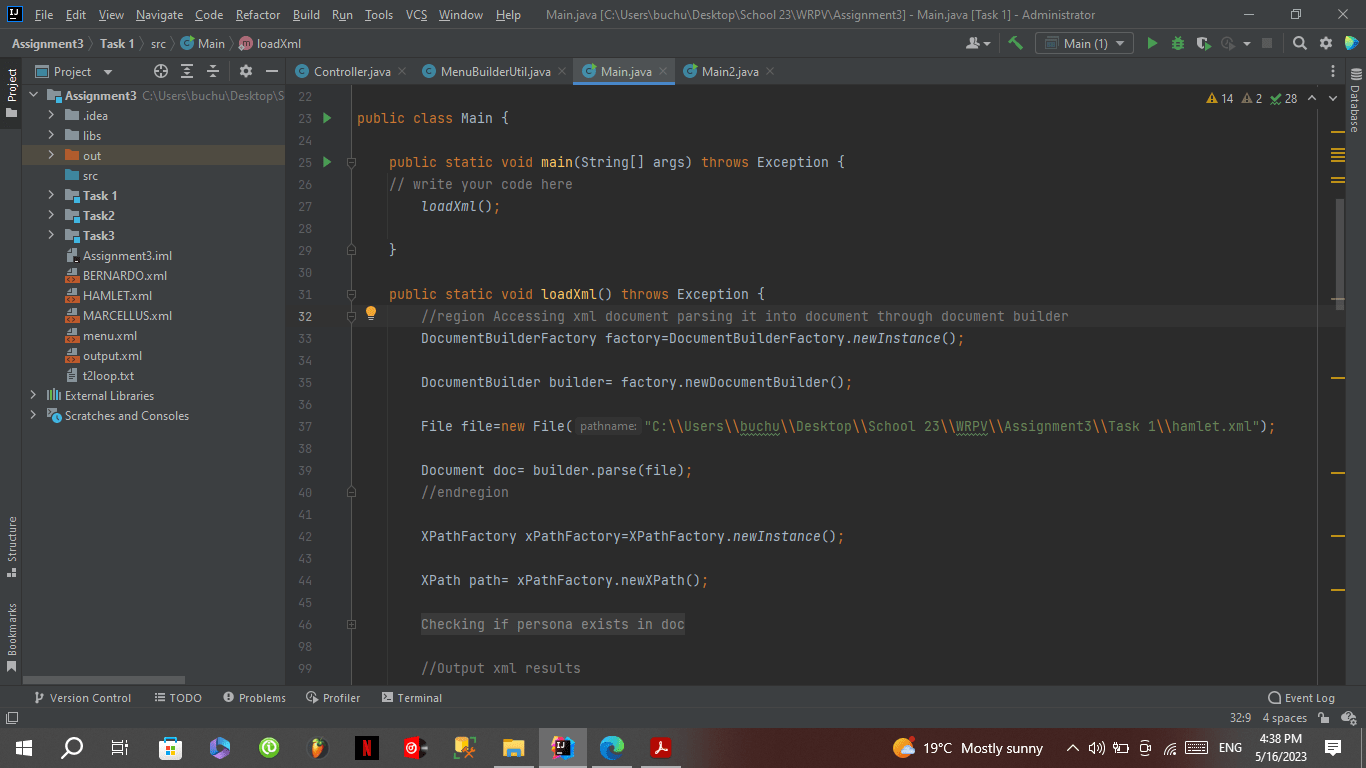Open the Main (1) run configuration dropdown
Image resolution: width=1366 pixels, height=768 pixels.
click(1084, 43)
